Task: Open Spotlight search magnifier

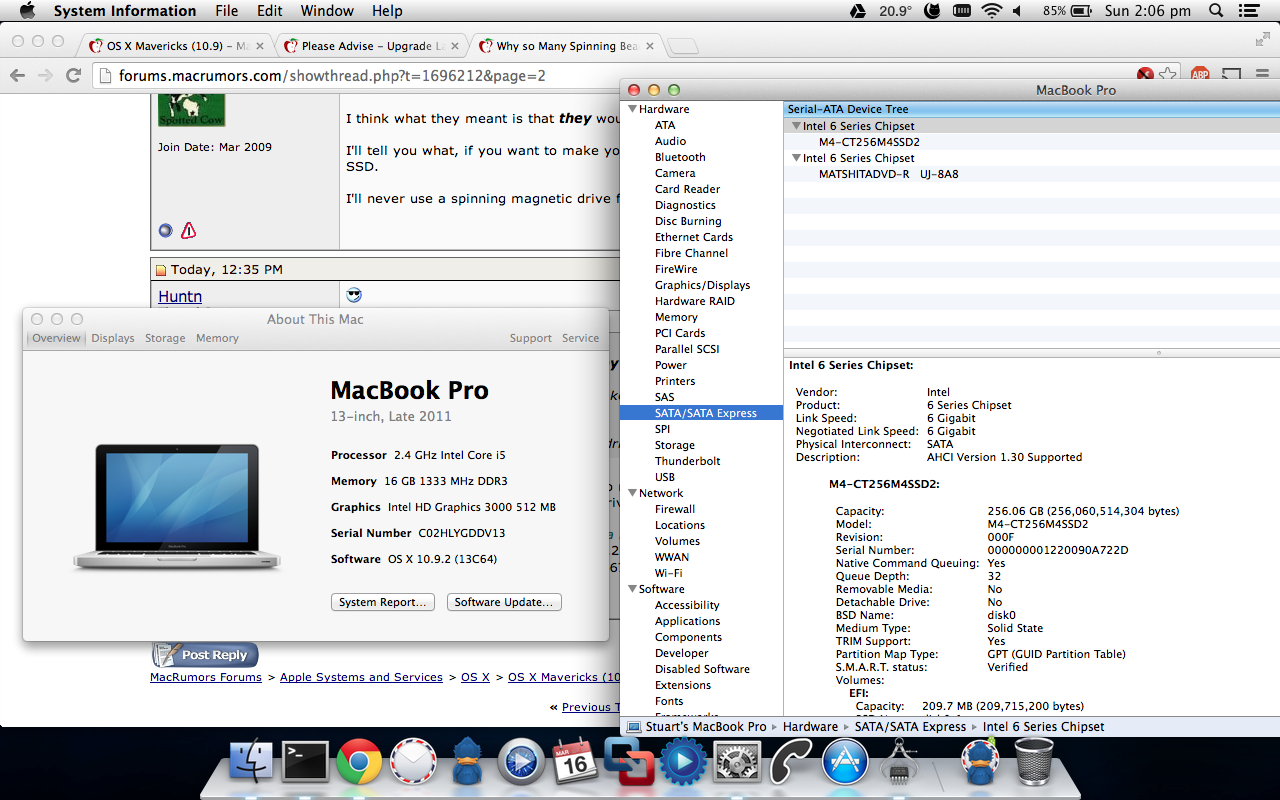Action: [x=1216, y=11]
